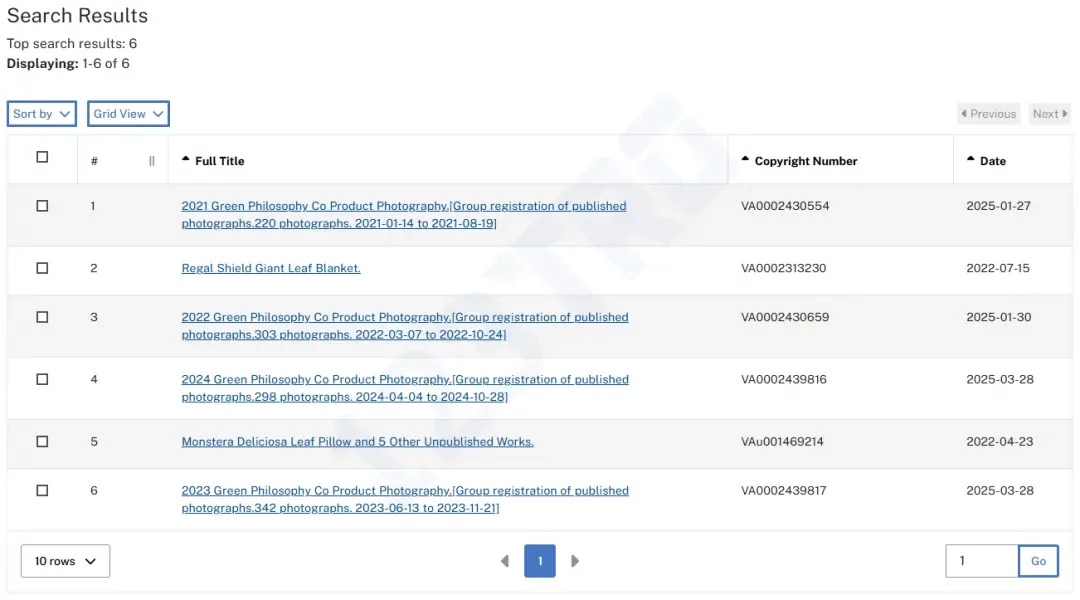The width and height of the screenshot is (1080, 600).
Task: Click the left pagination arrow at bottom
Action: [505, 561]
